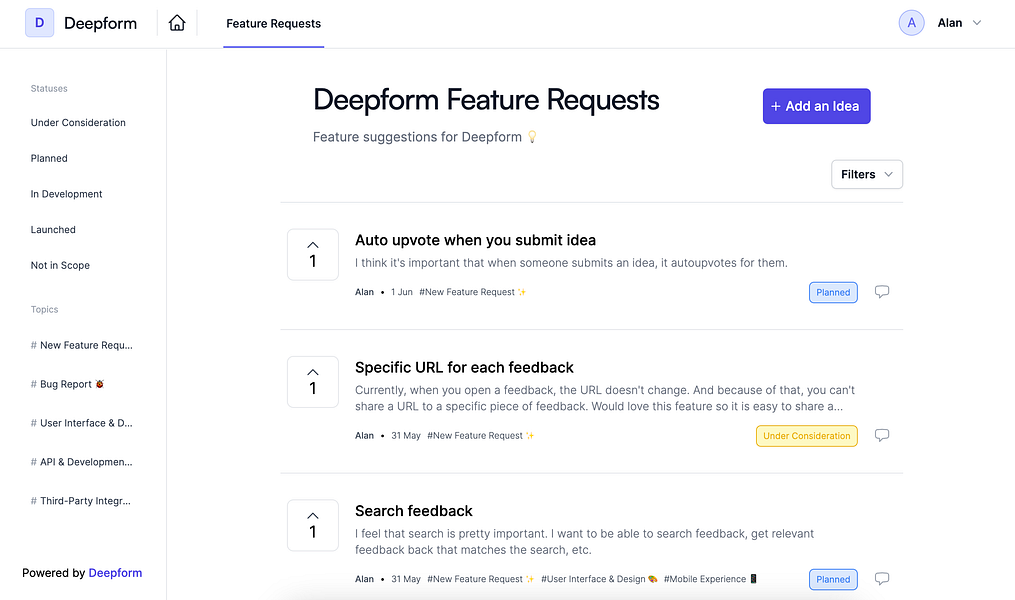Upvote Specific URL for each feedback

[313, 382]
